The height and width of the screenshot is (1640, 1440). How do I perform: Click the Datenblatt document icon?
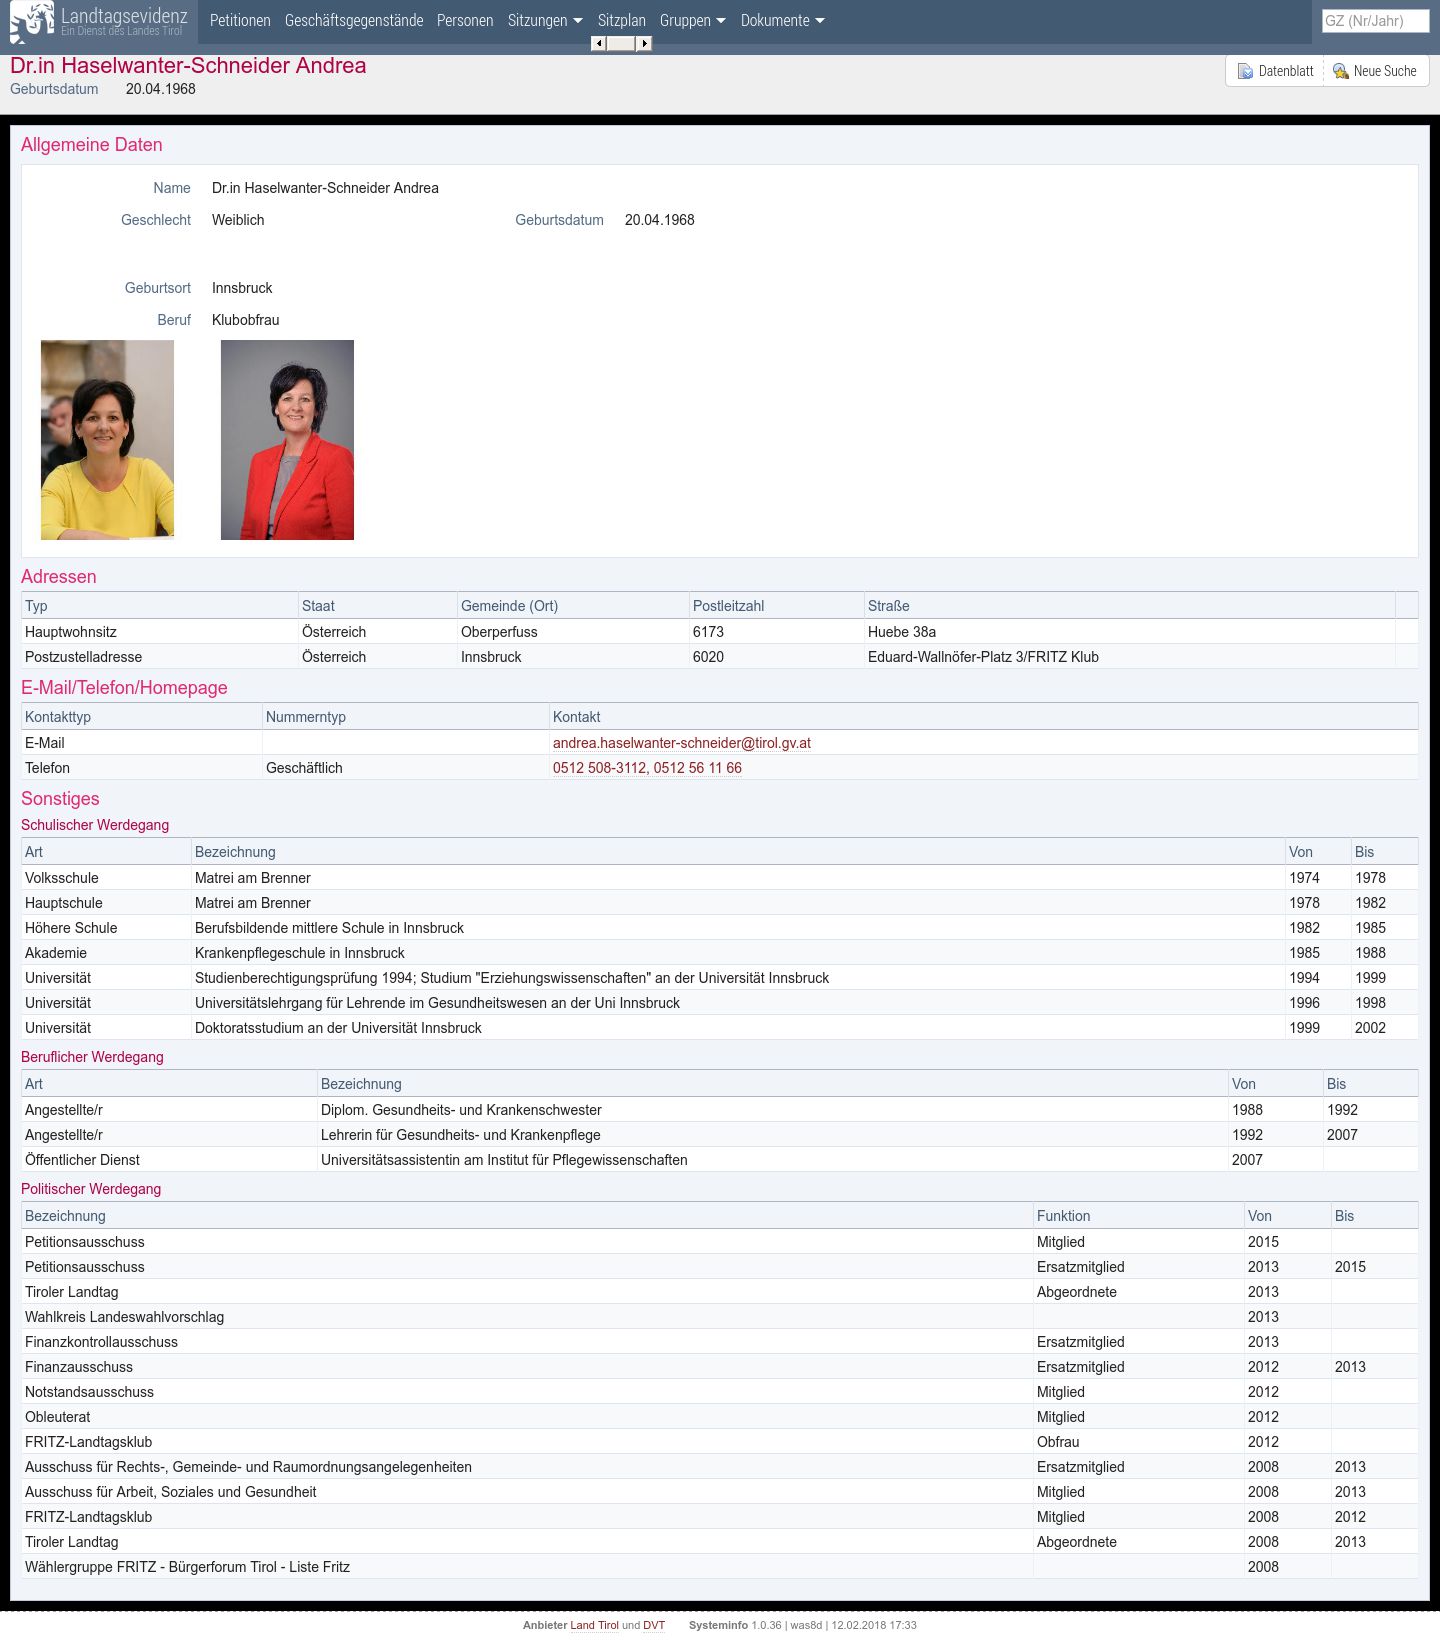coord(1245,71)
